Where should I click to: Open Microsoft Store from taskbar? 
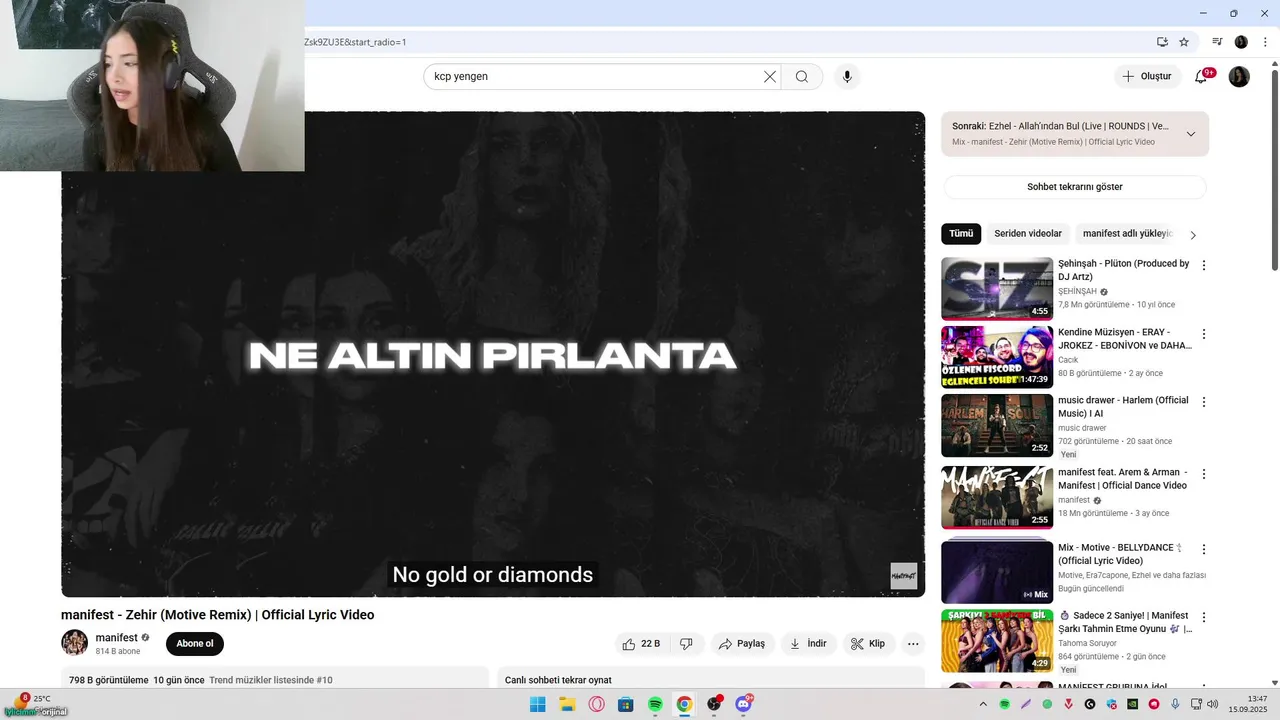click(625, 704)
